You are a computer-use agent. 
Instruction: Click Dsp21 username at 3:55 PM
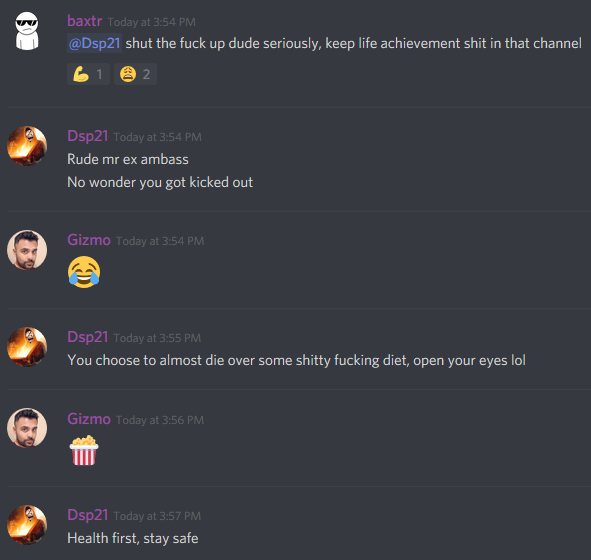pyautogui.click(x=88, y=337)
